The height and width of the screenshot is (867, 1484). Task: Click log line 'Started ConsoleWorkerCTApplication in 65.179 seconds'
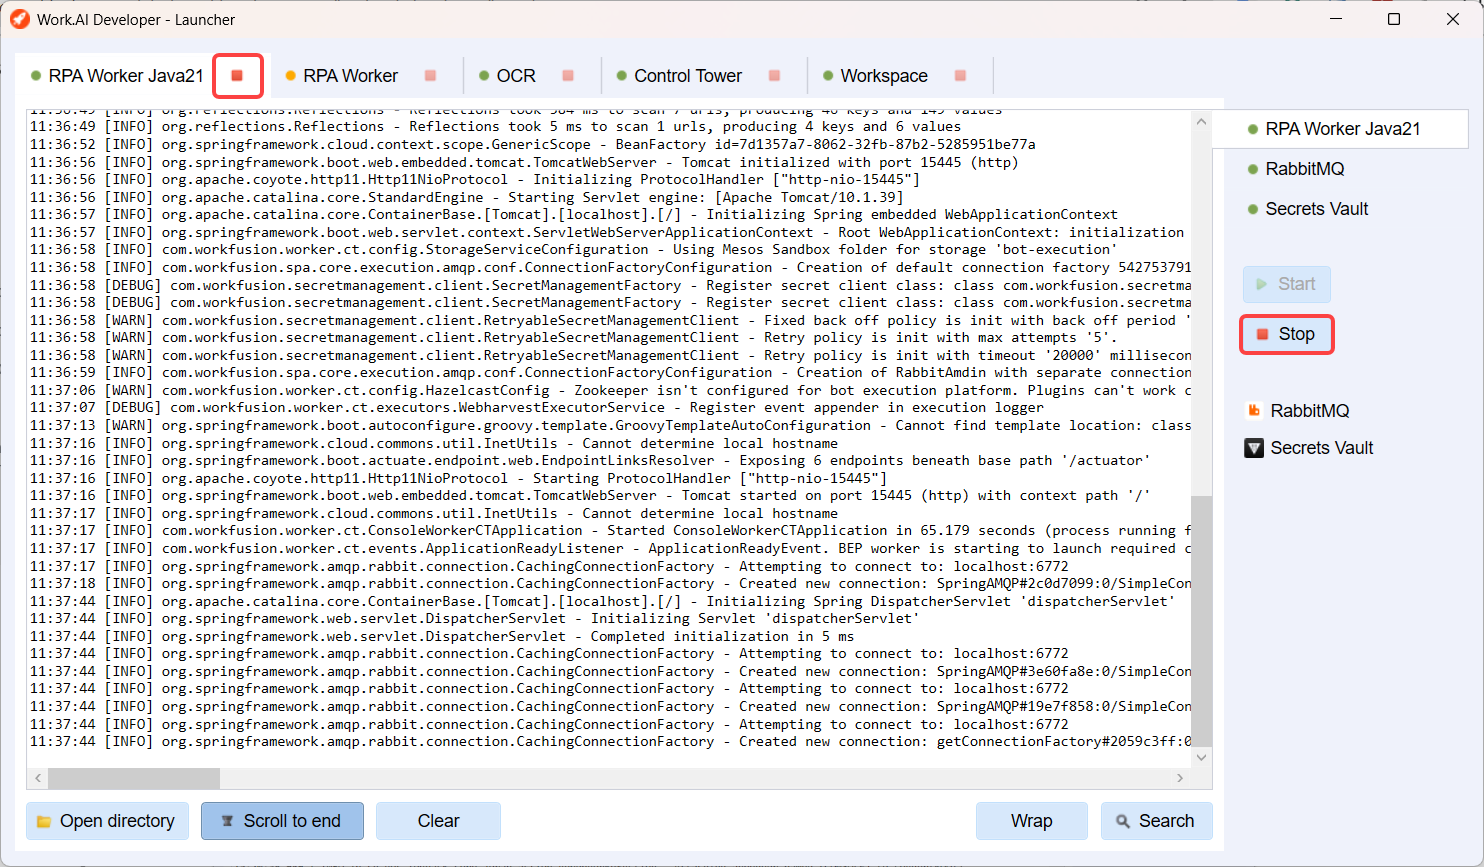(610, 531)
